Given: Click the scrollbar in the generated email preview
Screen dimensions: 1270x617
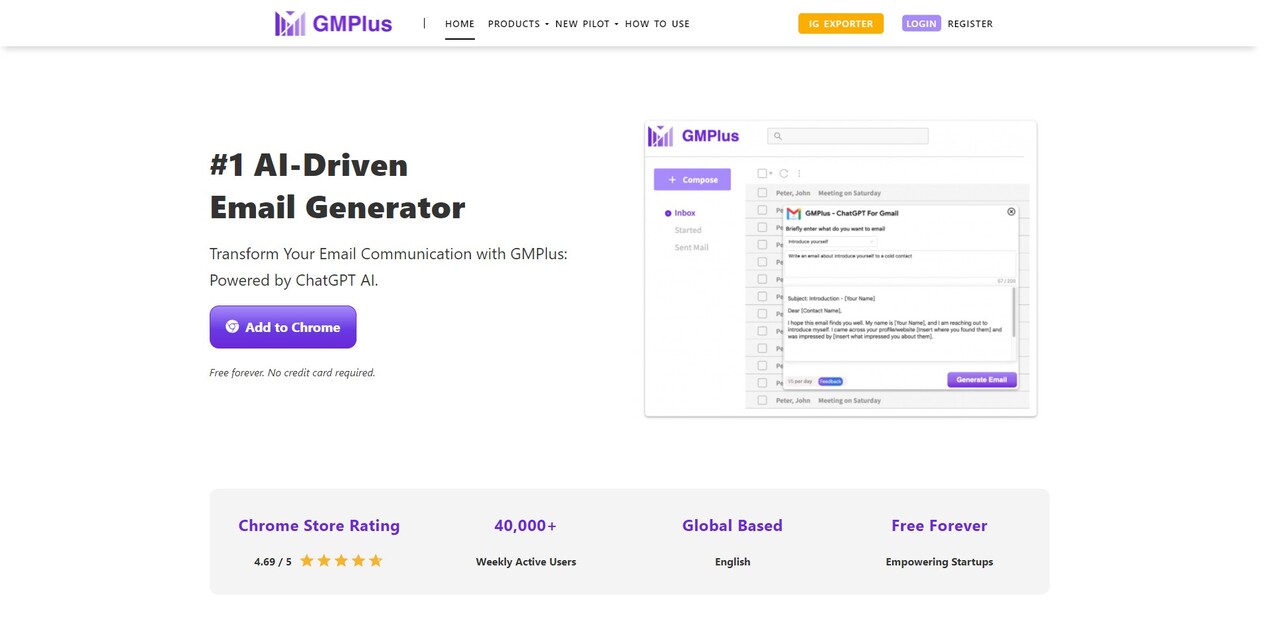Looking at the screenshot, I should coord(1014,312).
